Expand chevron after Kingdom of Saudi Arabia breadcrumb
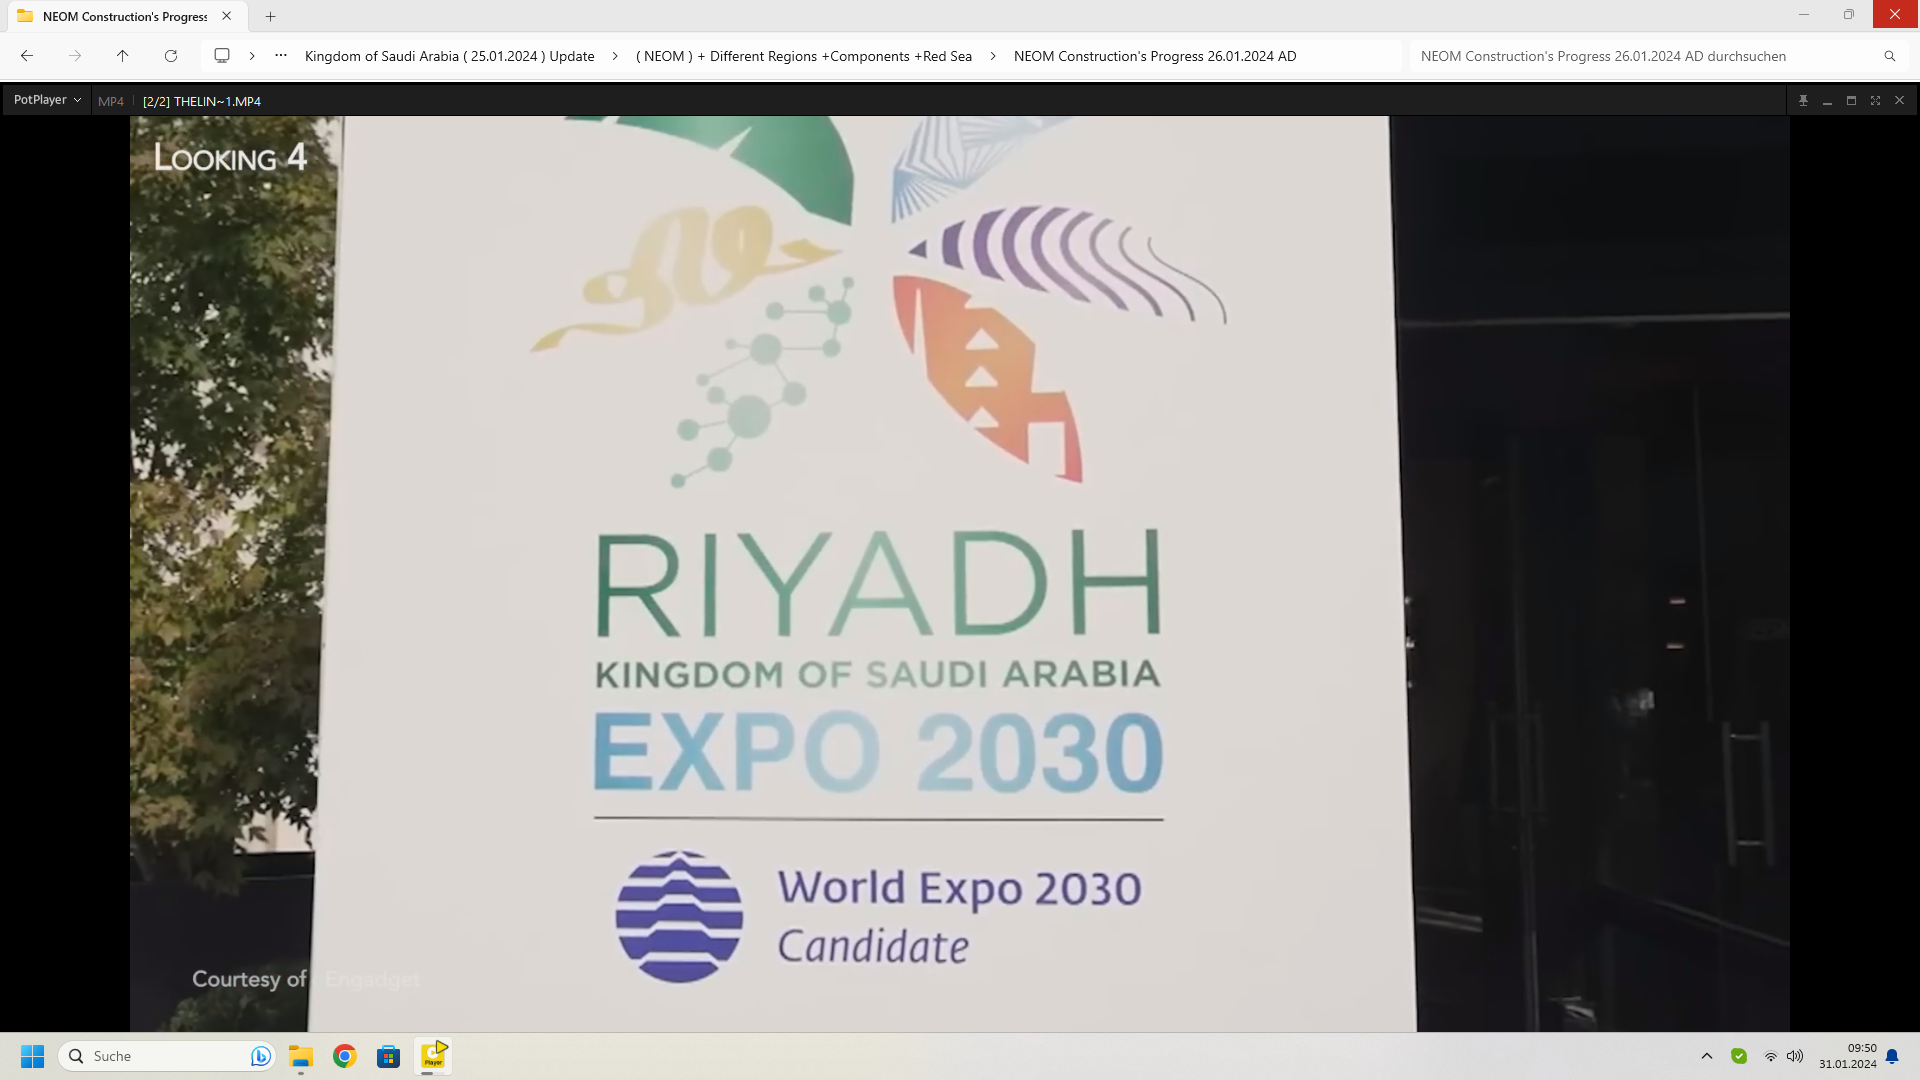The width and height of the screenshot is (1920, 1080). (x=615, y=56)
